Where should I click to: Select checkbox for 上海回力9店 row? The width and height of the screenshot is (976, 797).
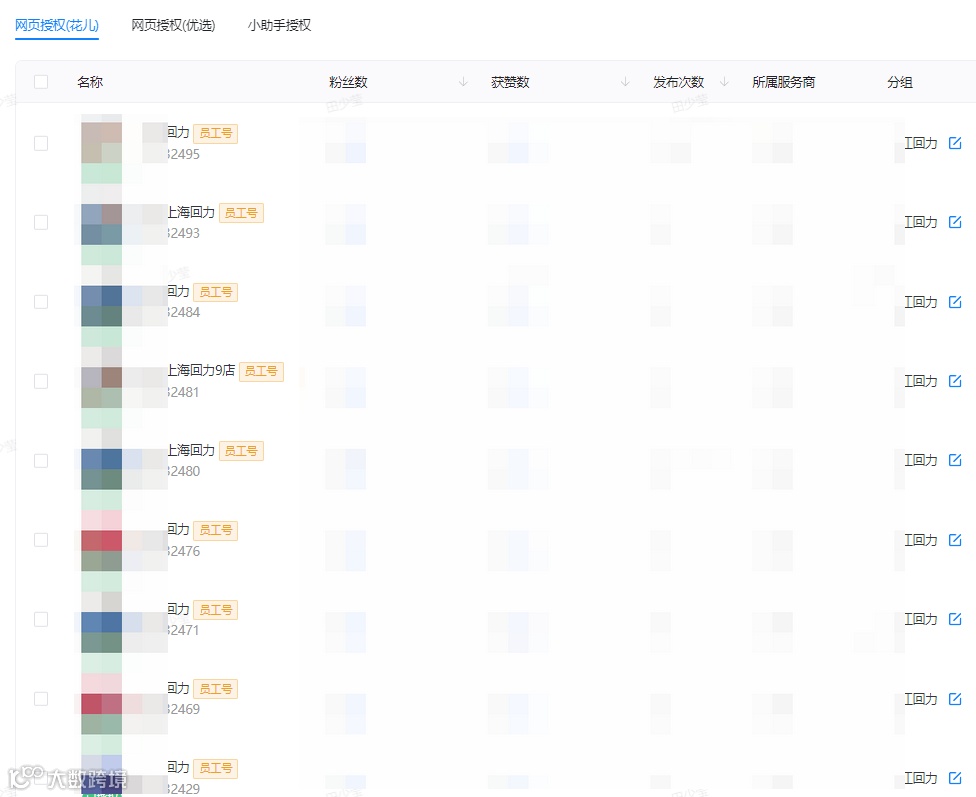41,381
